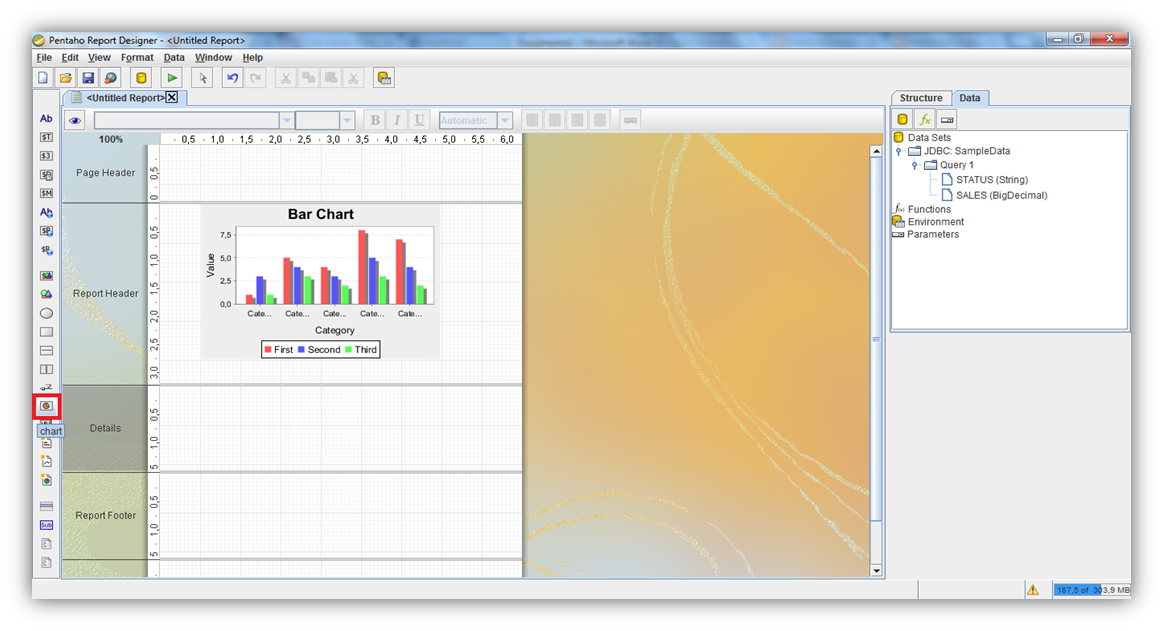Select the chart element in the palette
The width and height of the screenshot is (1163, 631).
pyautogui.click(x=46, y=406)
